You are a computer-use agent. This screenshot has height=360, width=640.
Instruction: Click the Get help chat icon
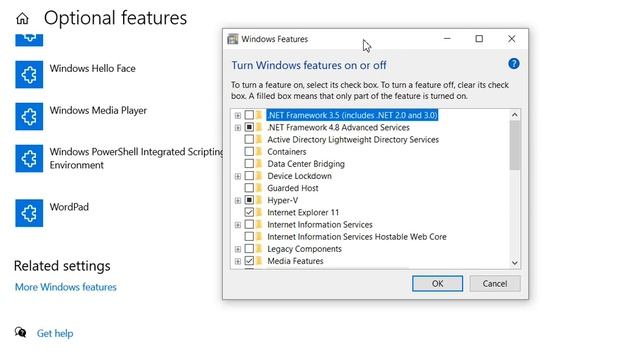[x=20, y=332]
